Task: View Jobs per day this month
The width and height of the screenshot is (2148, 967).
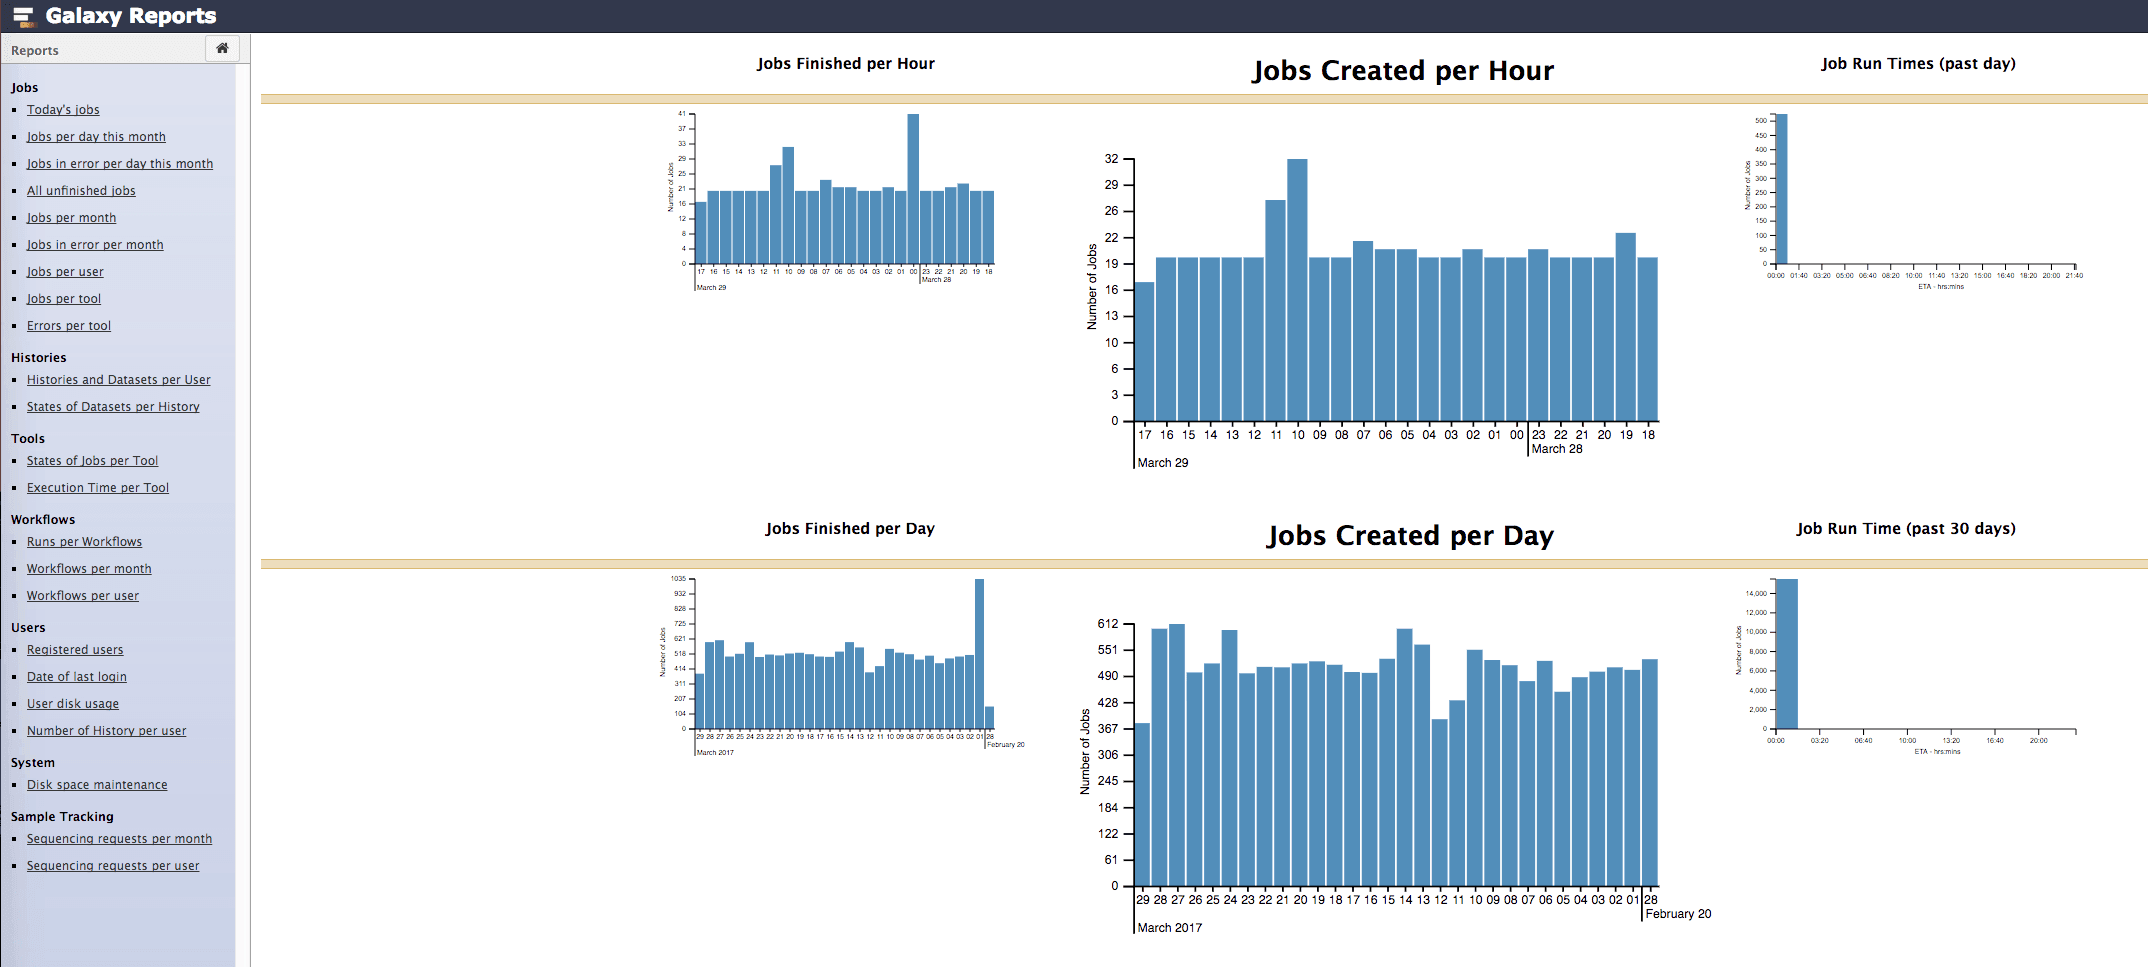Action: click(96, 136)
